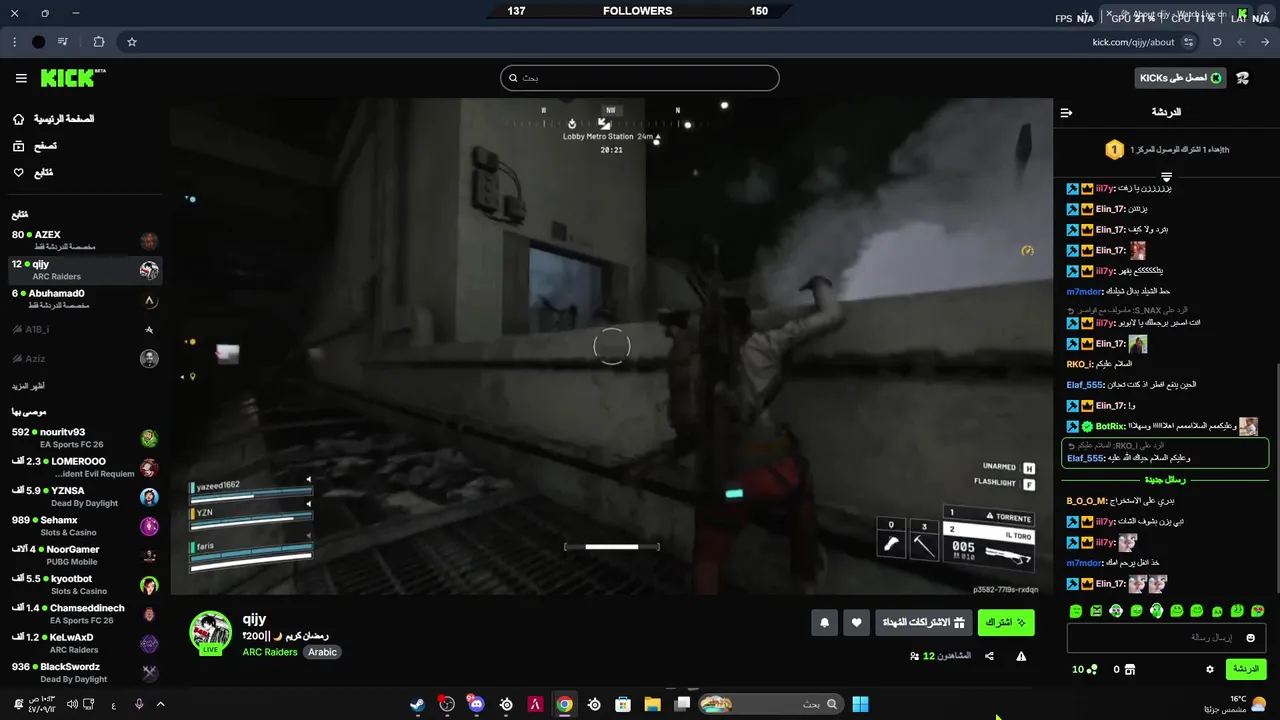Open recommended channel NoorGamer
The height and width of the screenshot is (720, 1280).
tap(85, 555)
